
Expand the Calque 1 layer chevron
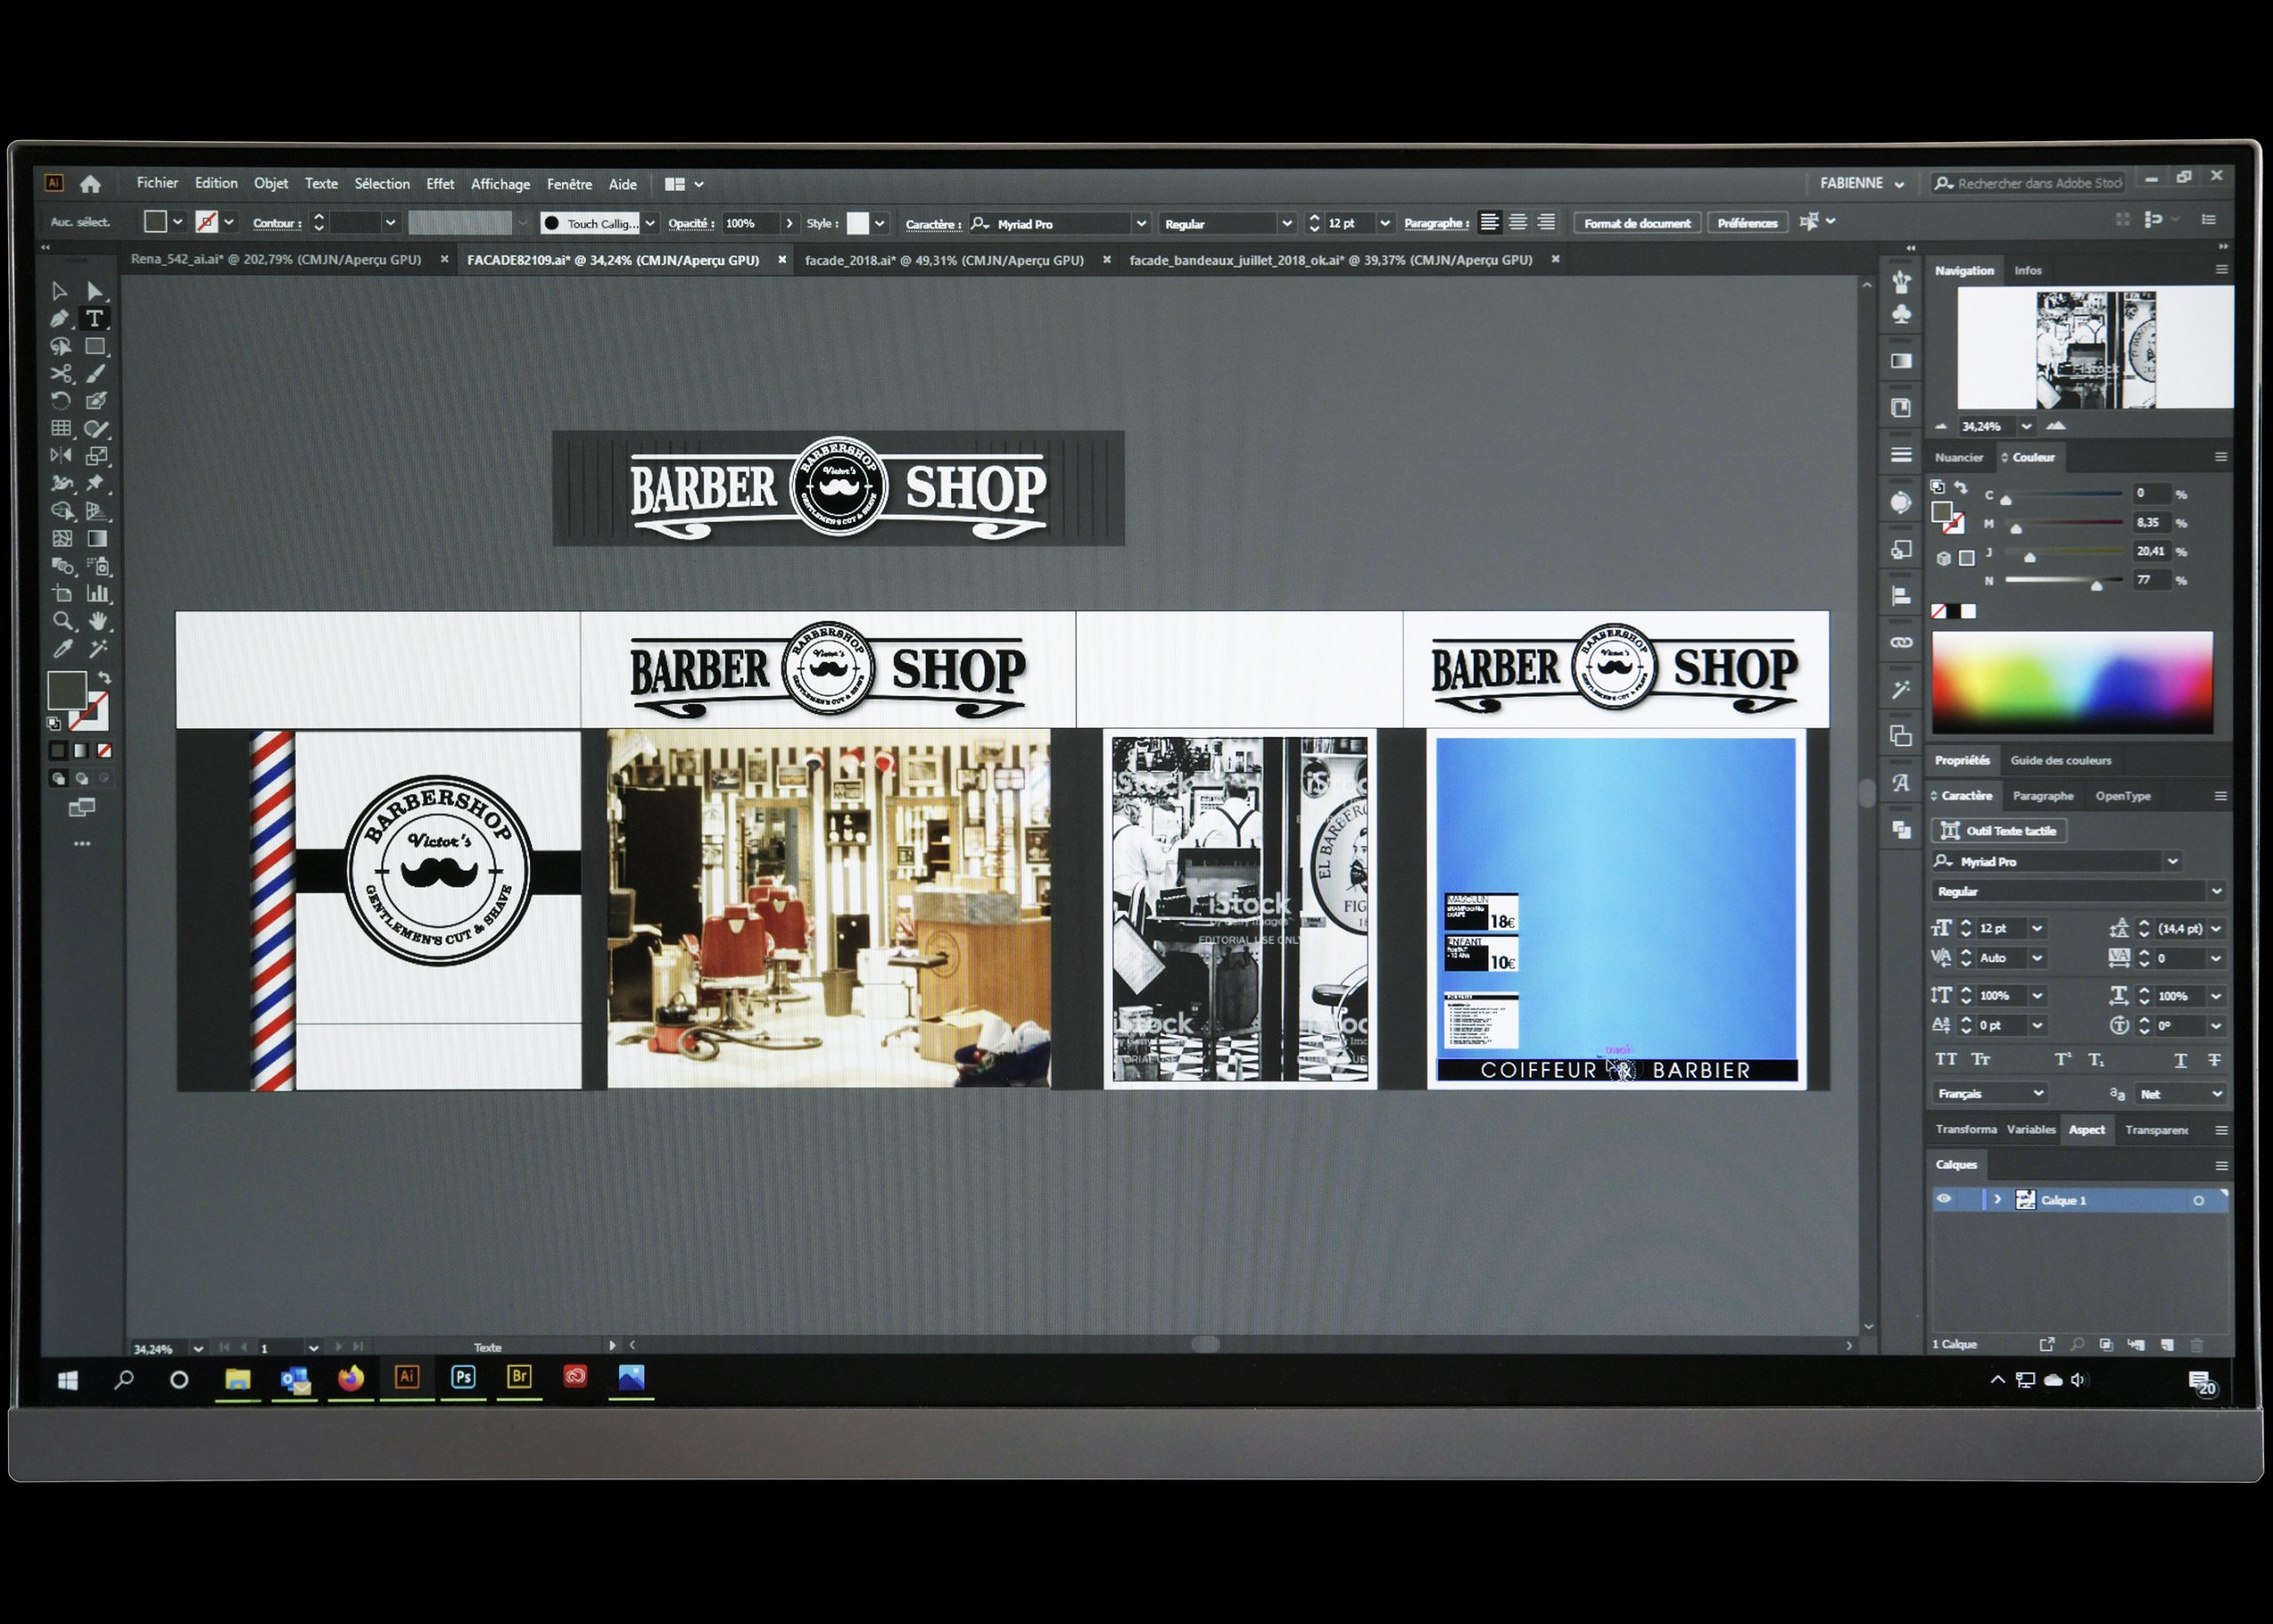point(1997,1199)
